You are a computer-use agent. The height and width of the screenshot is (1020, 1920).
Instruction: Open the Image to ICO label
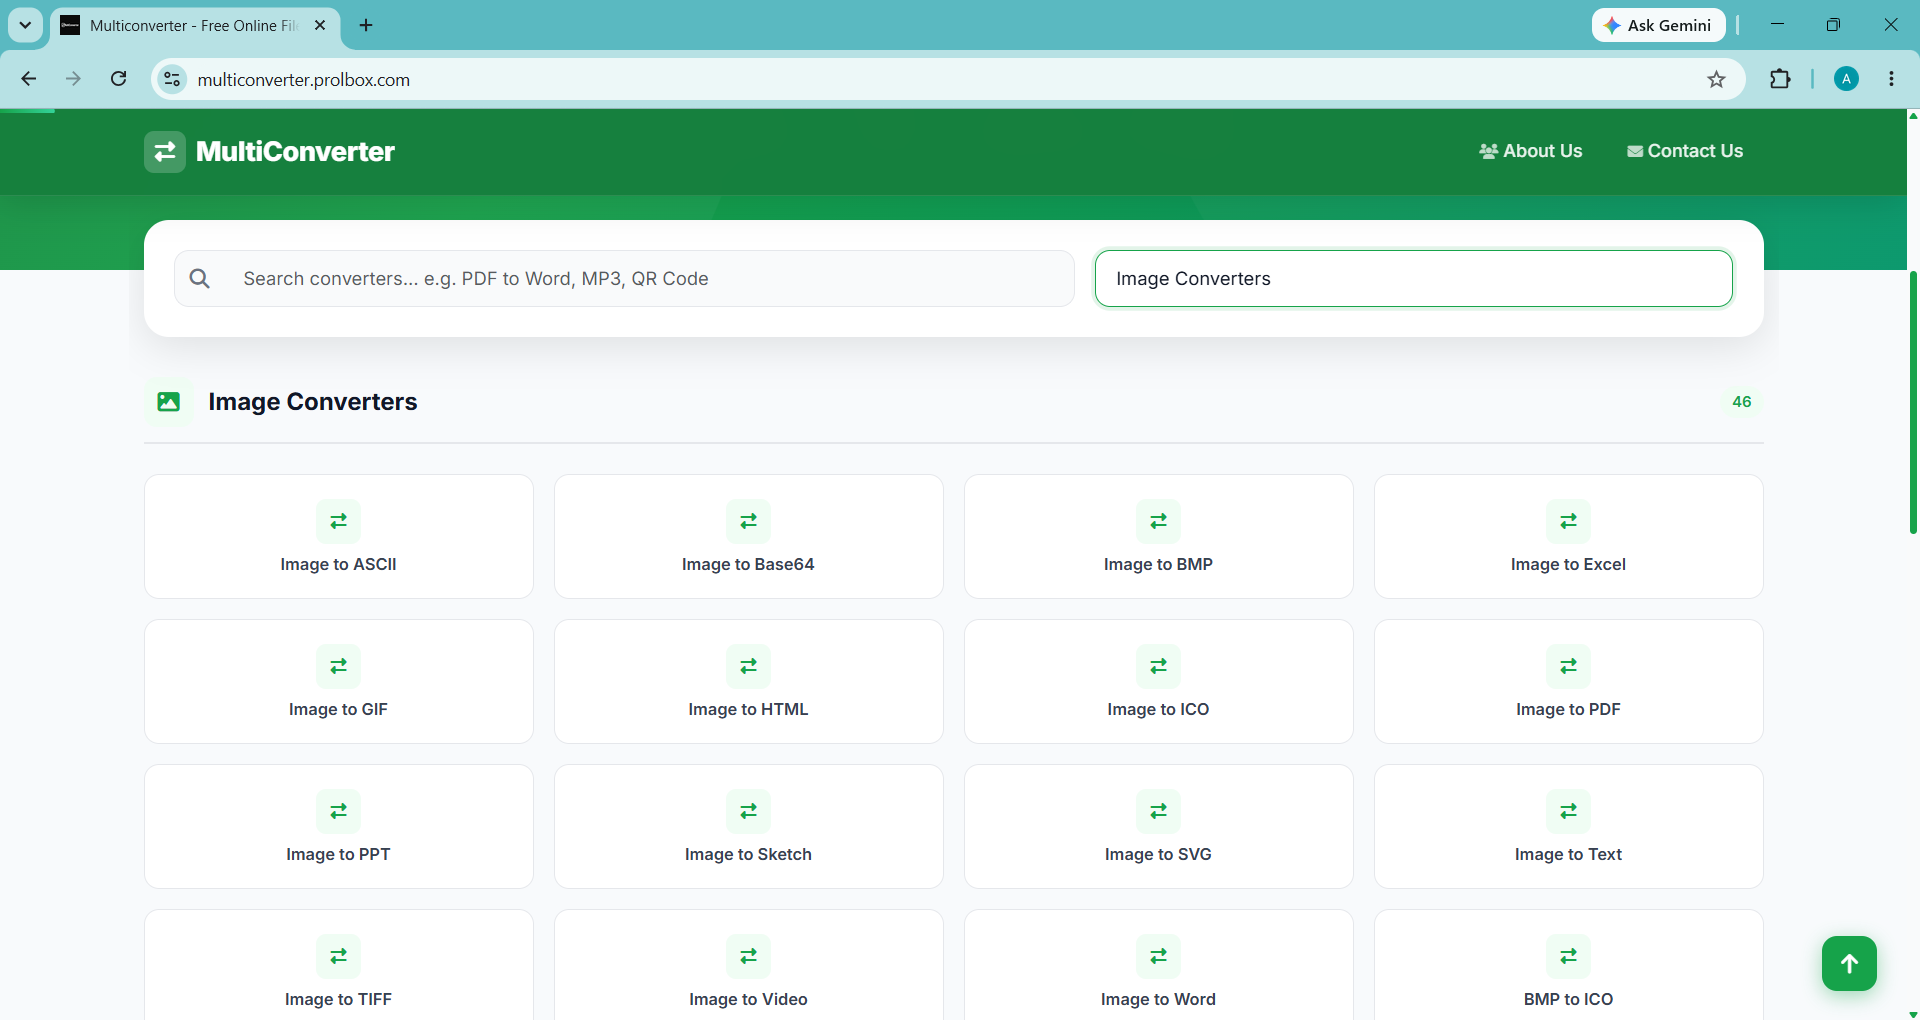pyautogui.click(x=1159, y=710)
